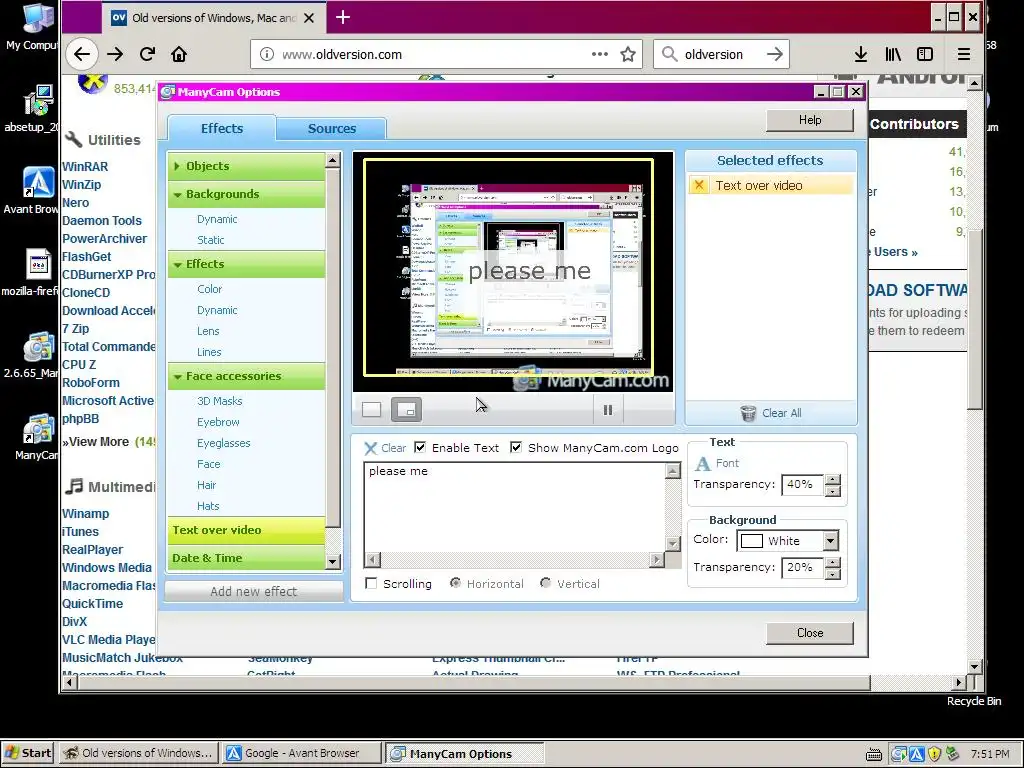
Task: Show site information icon in address bar
Action: [x=266, y=54]
